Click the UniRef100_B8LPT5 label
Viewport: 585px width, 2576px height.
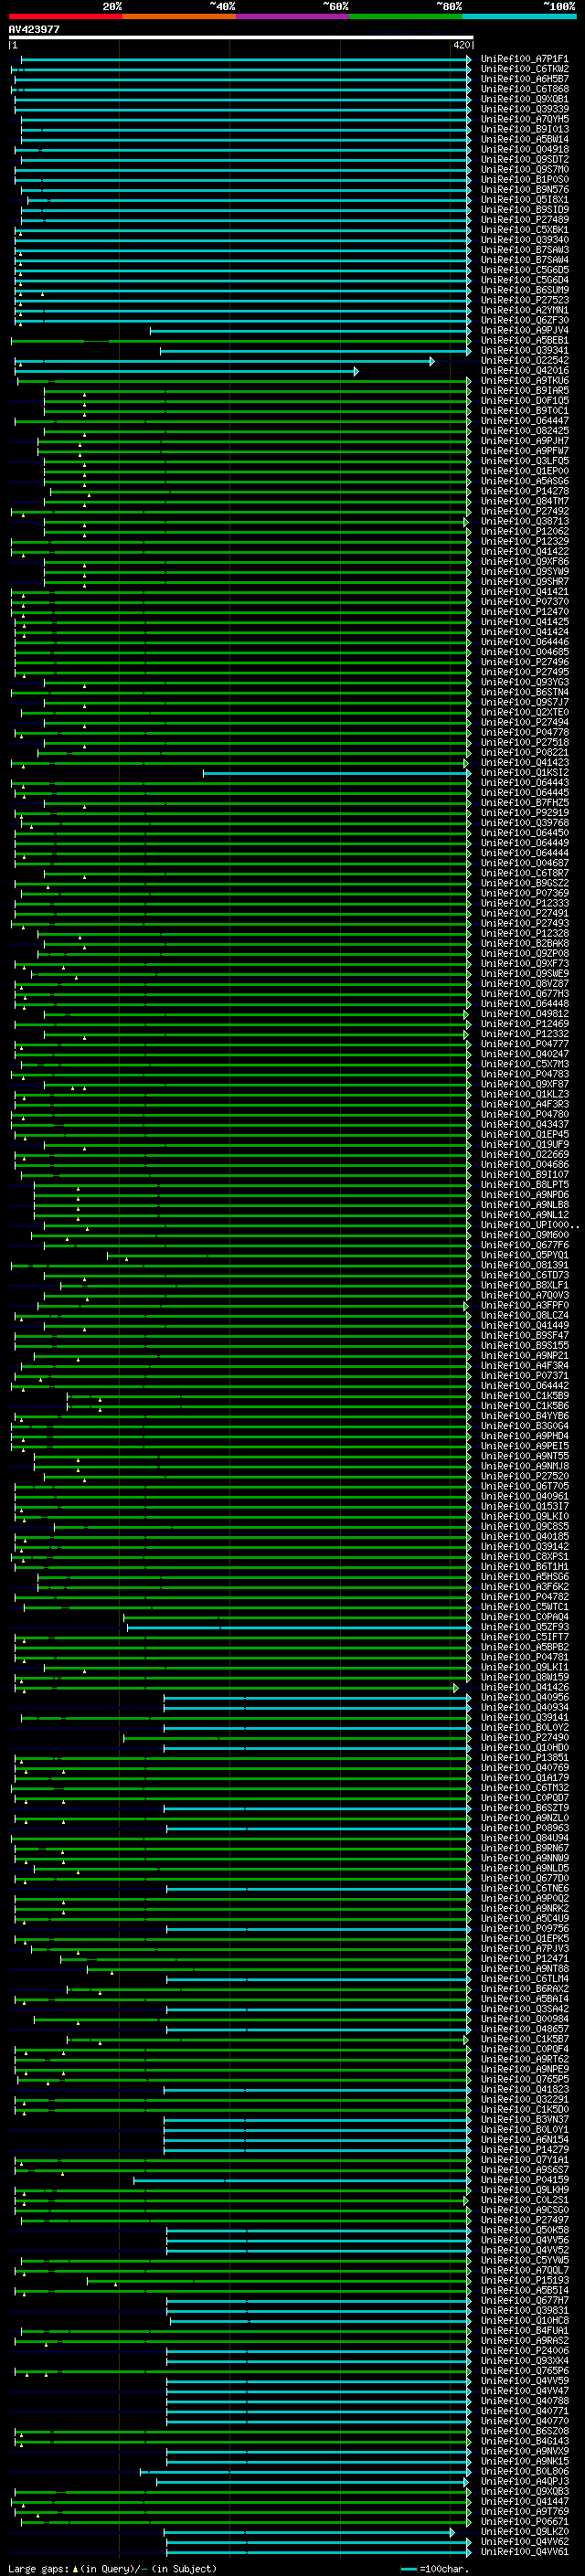click(x=524, y=1185)
